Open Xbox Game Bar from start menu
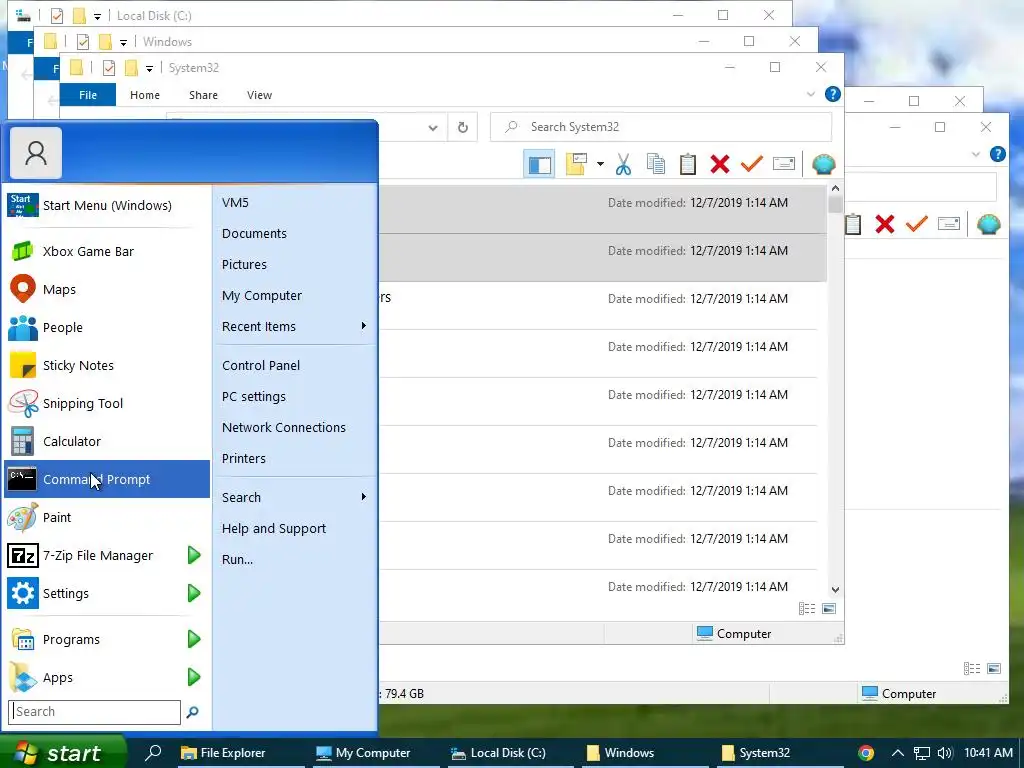This screenshot has width=1024, height=768. pos(106,251)
